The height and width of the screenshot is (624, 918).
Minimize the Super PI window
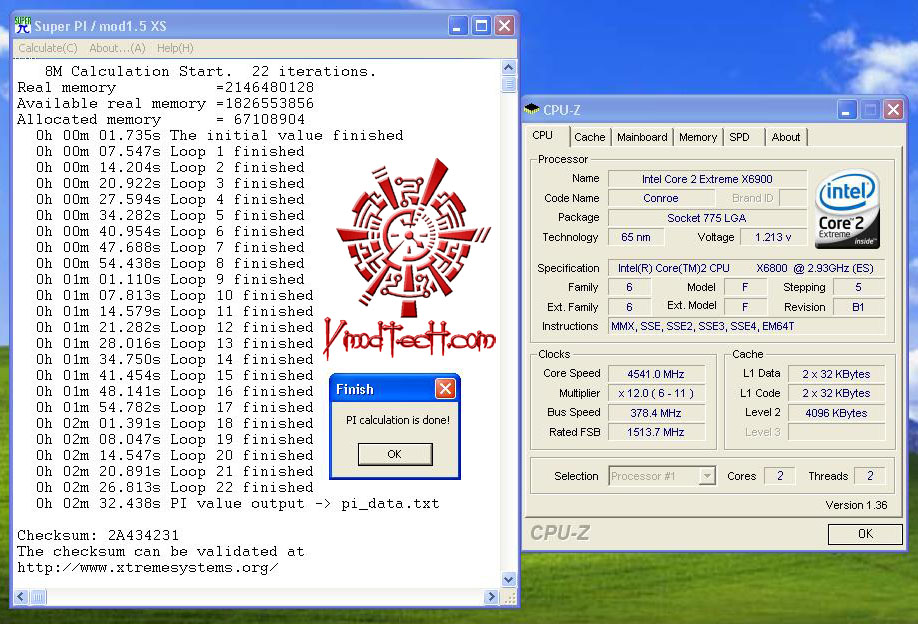point(457,26)
